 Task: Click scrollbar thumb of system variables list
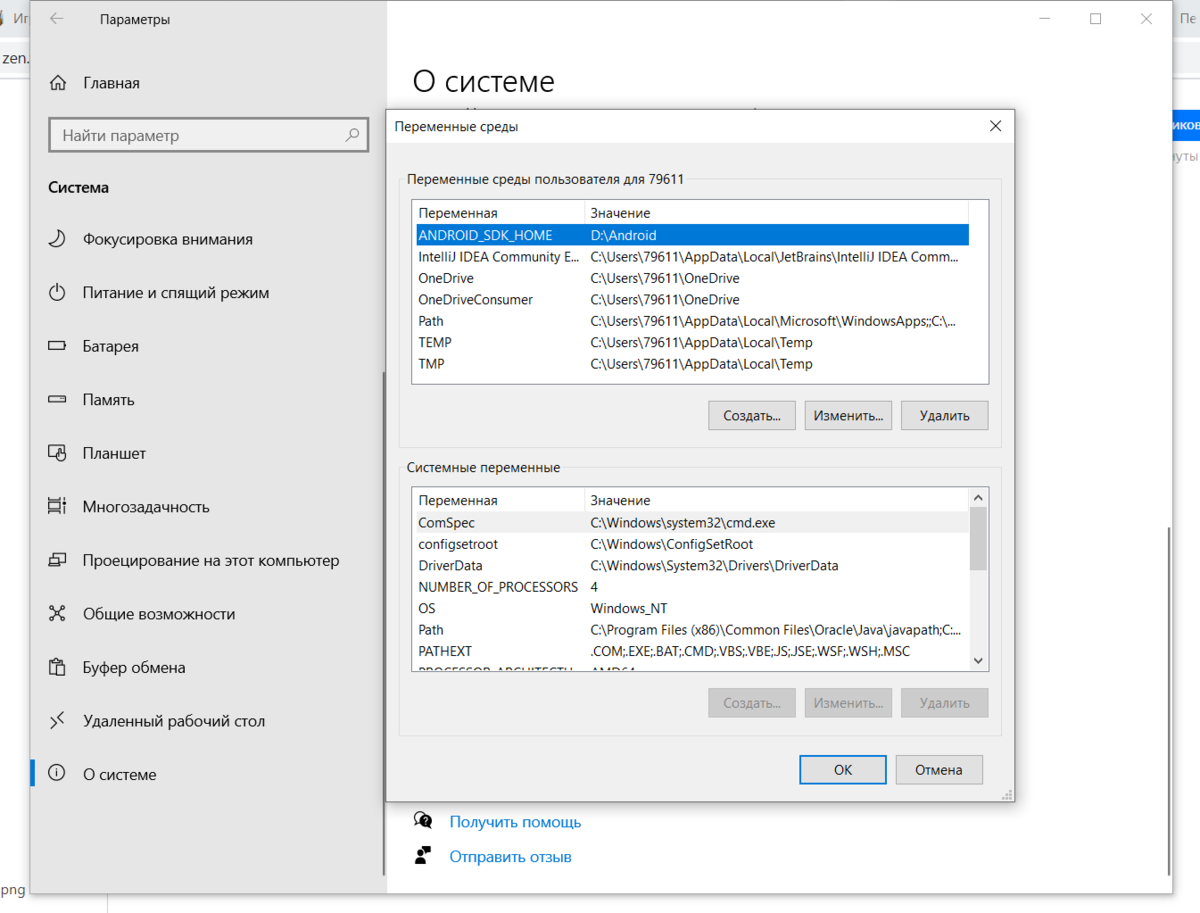[978, 538]
